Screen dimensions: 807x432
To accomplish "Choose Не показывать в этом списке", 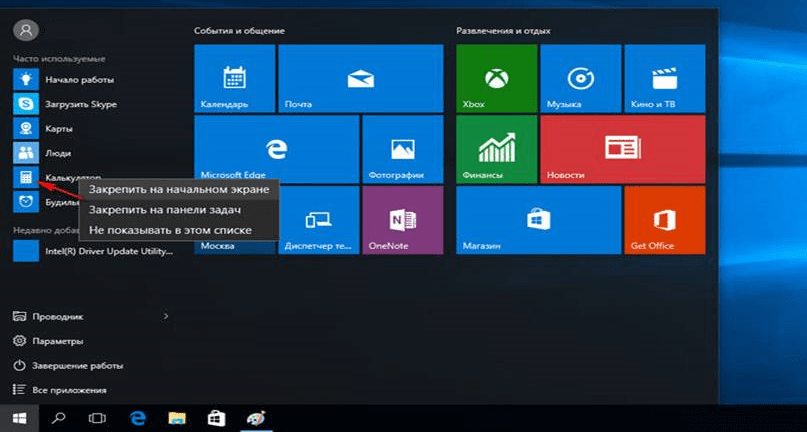I will [x=170, y=230].
